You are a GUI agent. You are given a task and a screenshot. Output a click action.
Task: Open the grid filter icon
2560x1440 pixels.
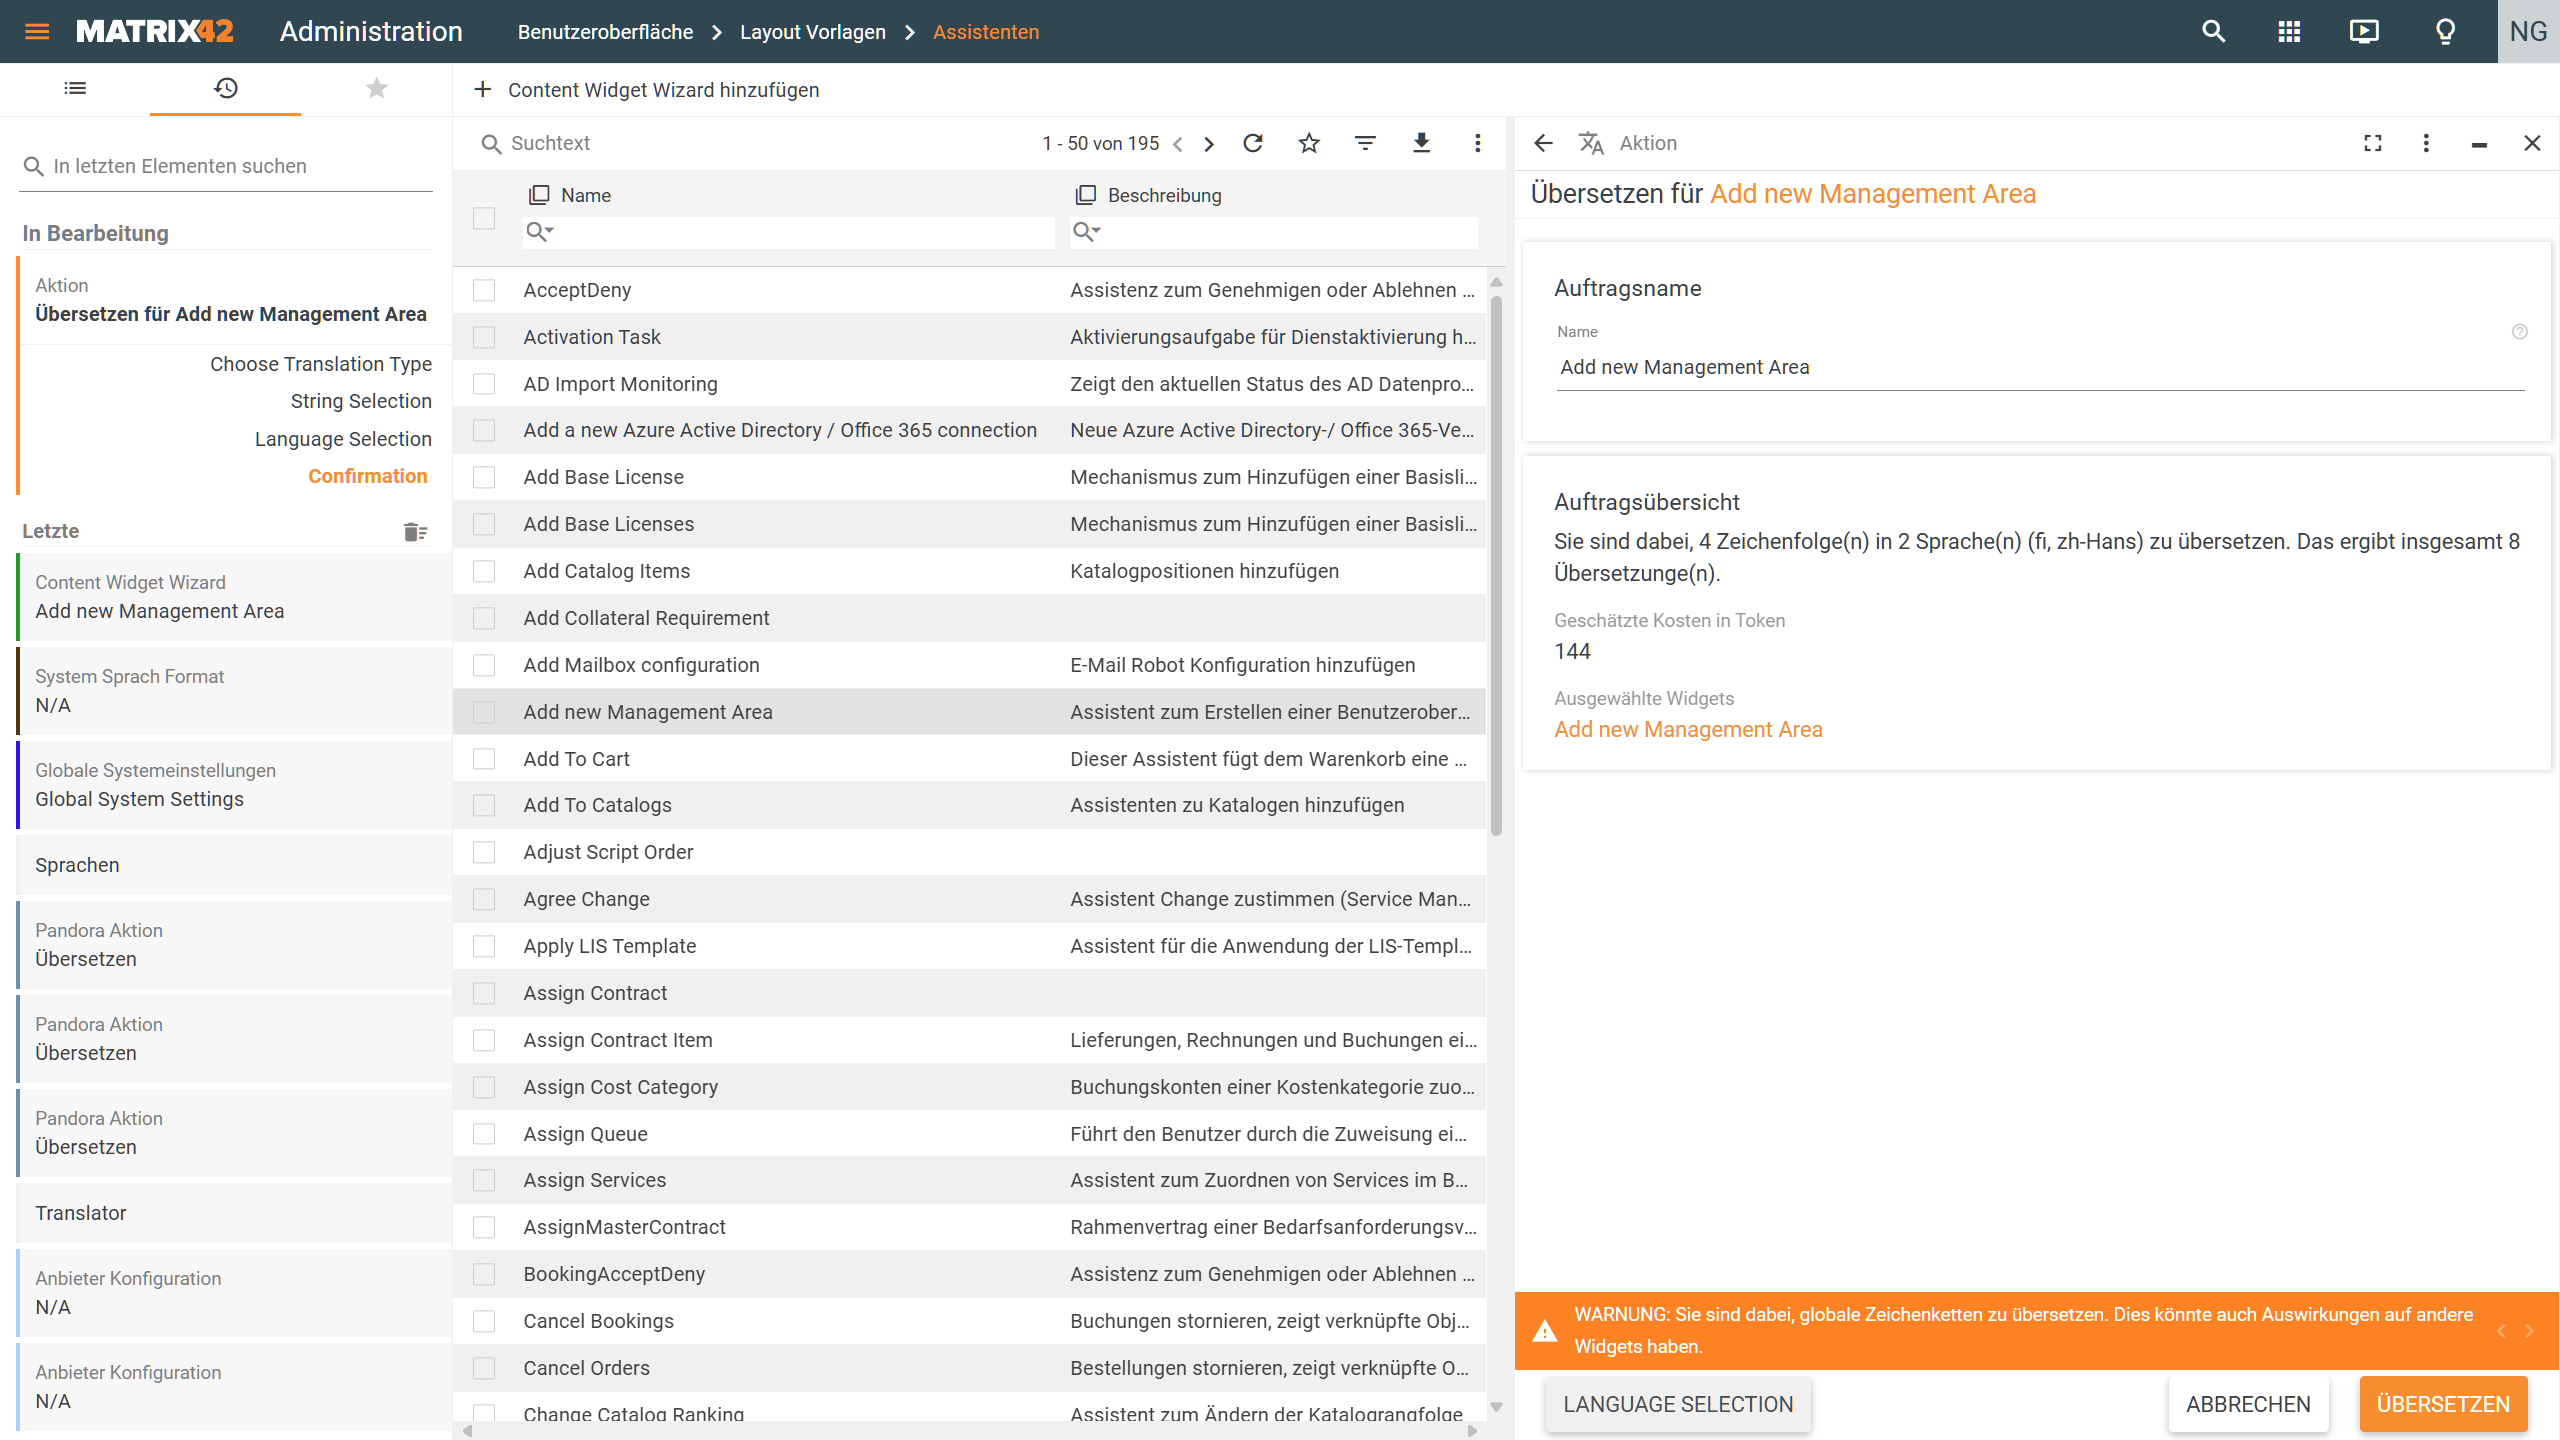[x=1365, y=143]
